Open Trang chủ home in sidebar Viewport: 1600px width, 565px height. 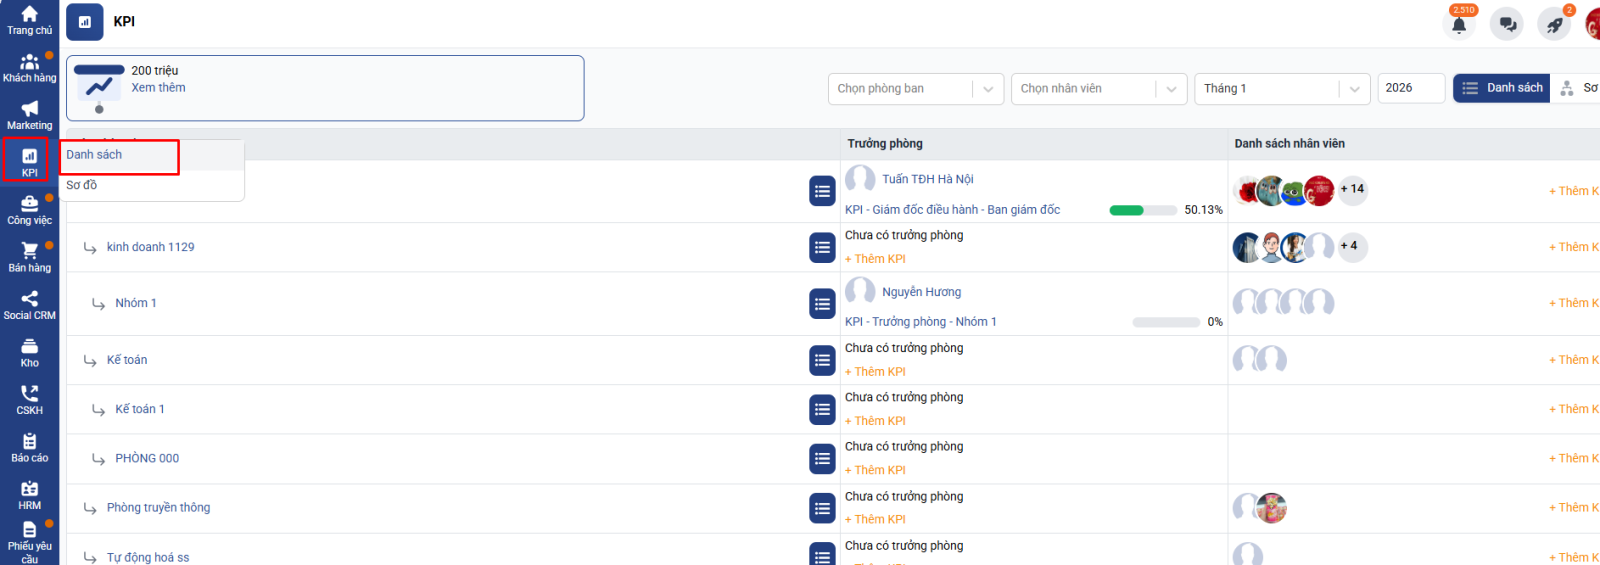click(29, 20)
